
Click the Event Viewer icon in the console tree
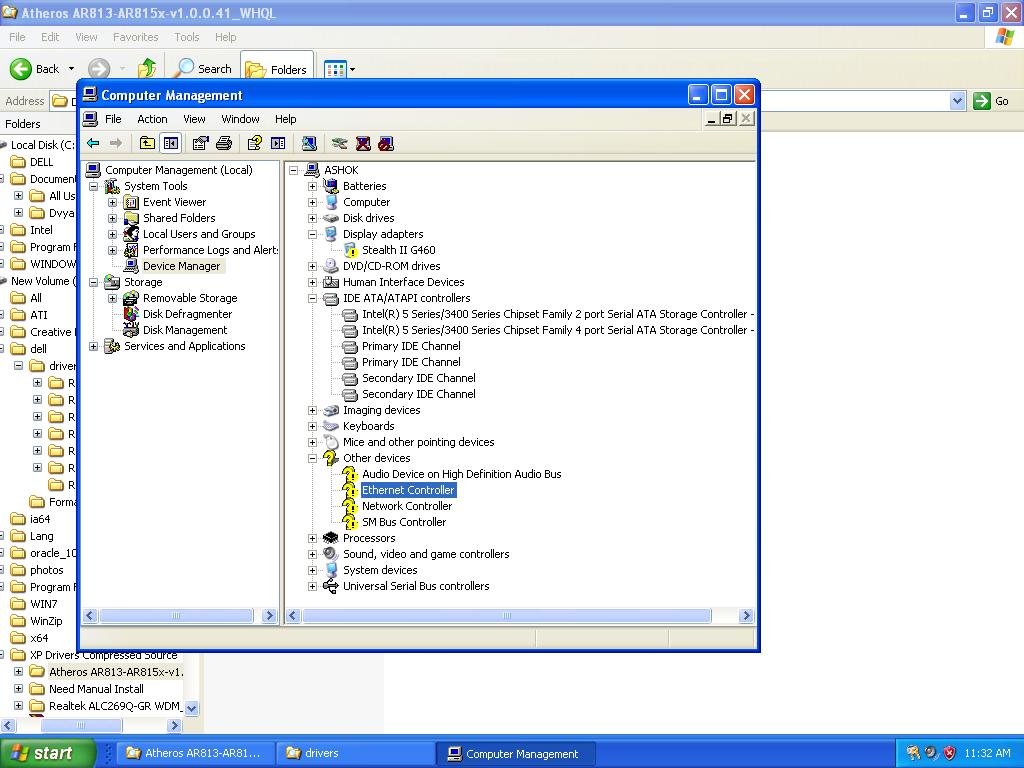point(131,202)
